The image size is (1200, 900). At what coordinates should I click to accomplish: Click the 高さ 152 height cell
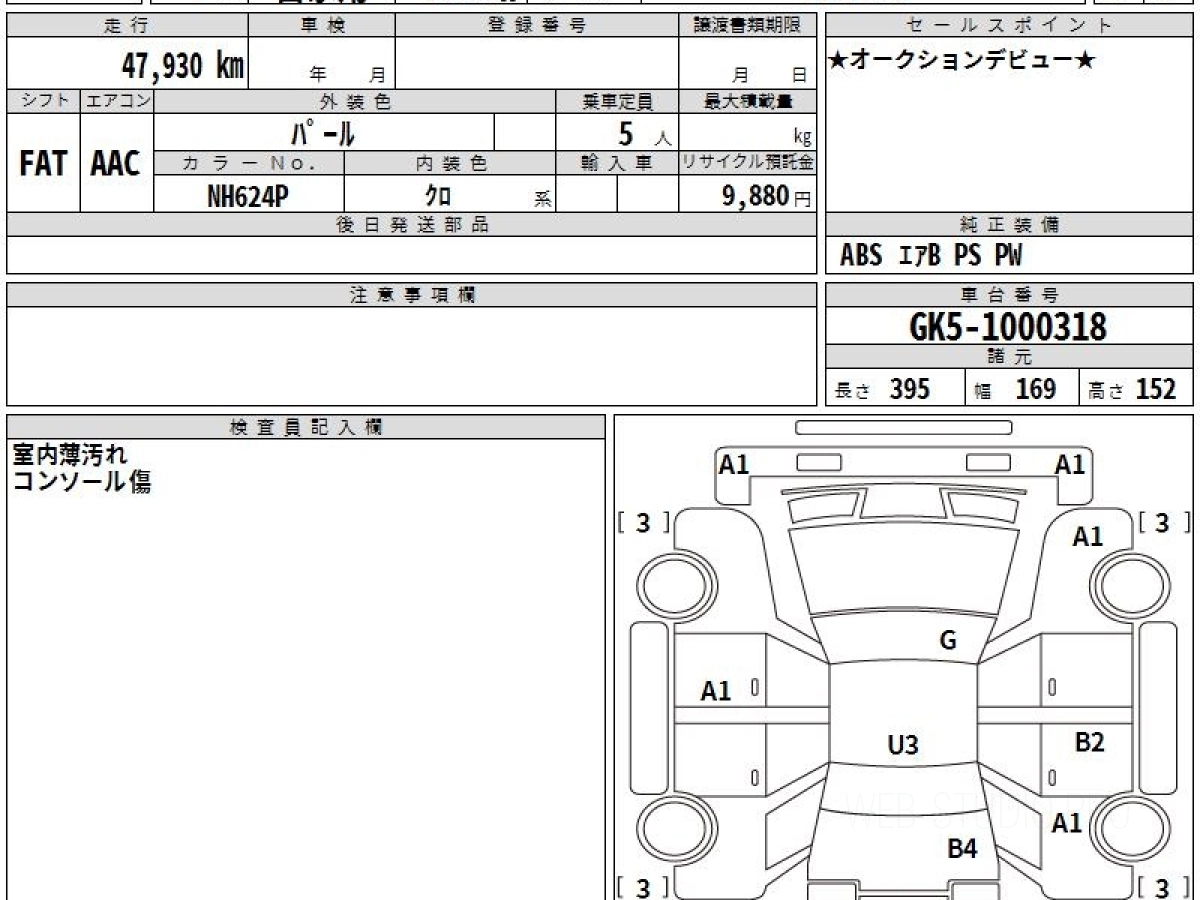pyautogui.click(x=1137, y=388)
